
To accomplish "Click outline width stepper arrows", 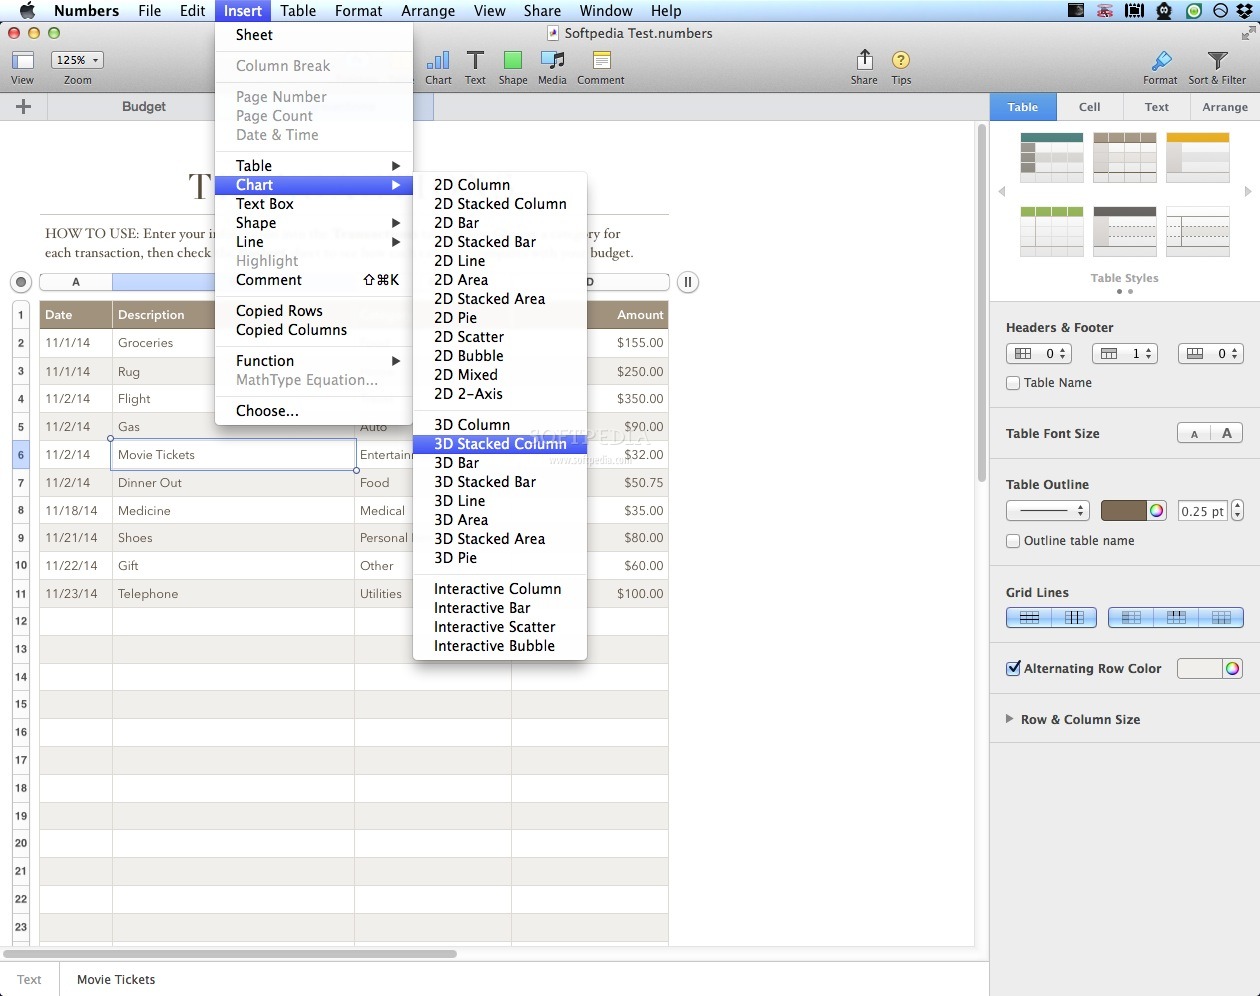I will pos(1237,511).
